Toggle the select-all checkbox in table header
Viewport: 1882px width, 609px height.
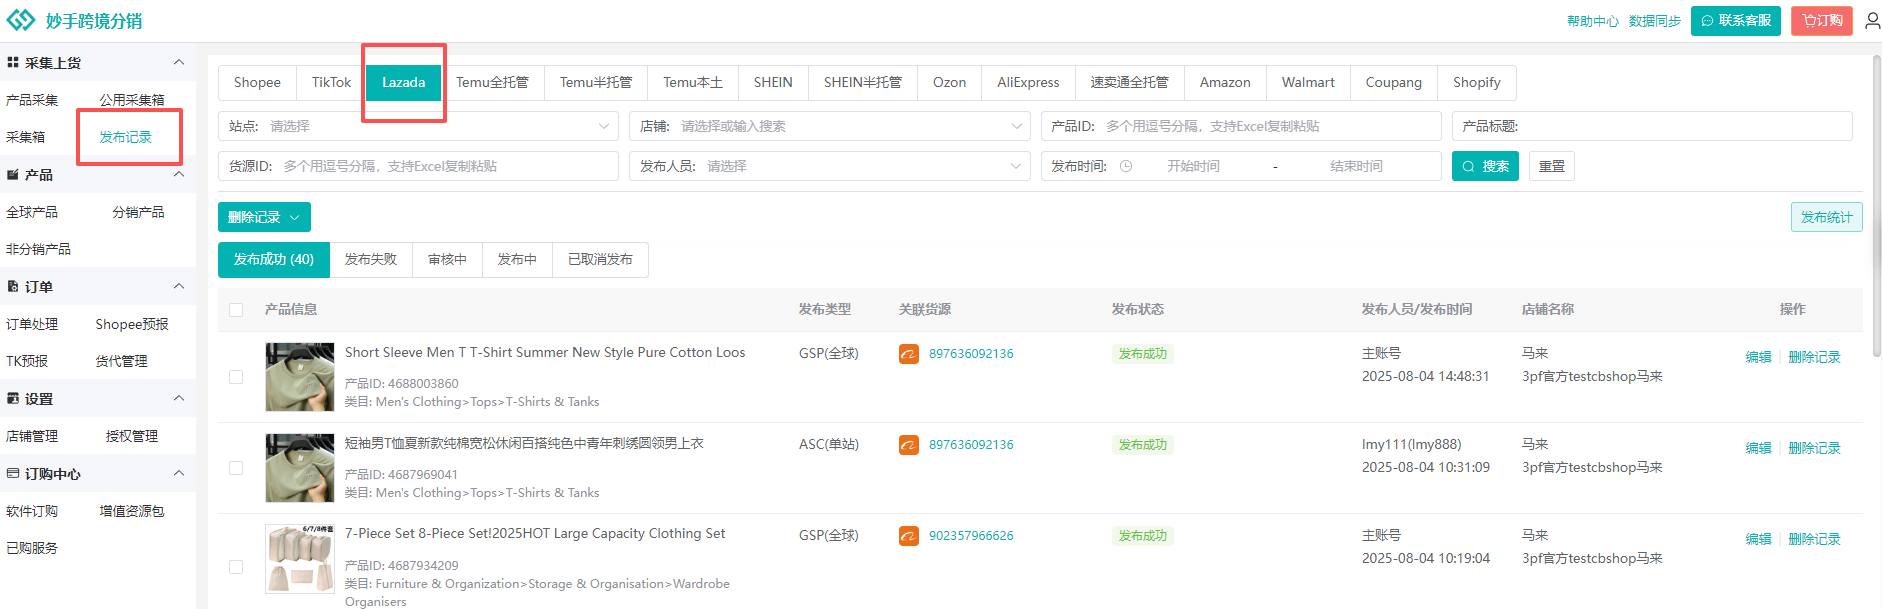tap(236, 310)
